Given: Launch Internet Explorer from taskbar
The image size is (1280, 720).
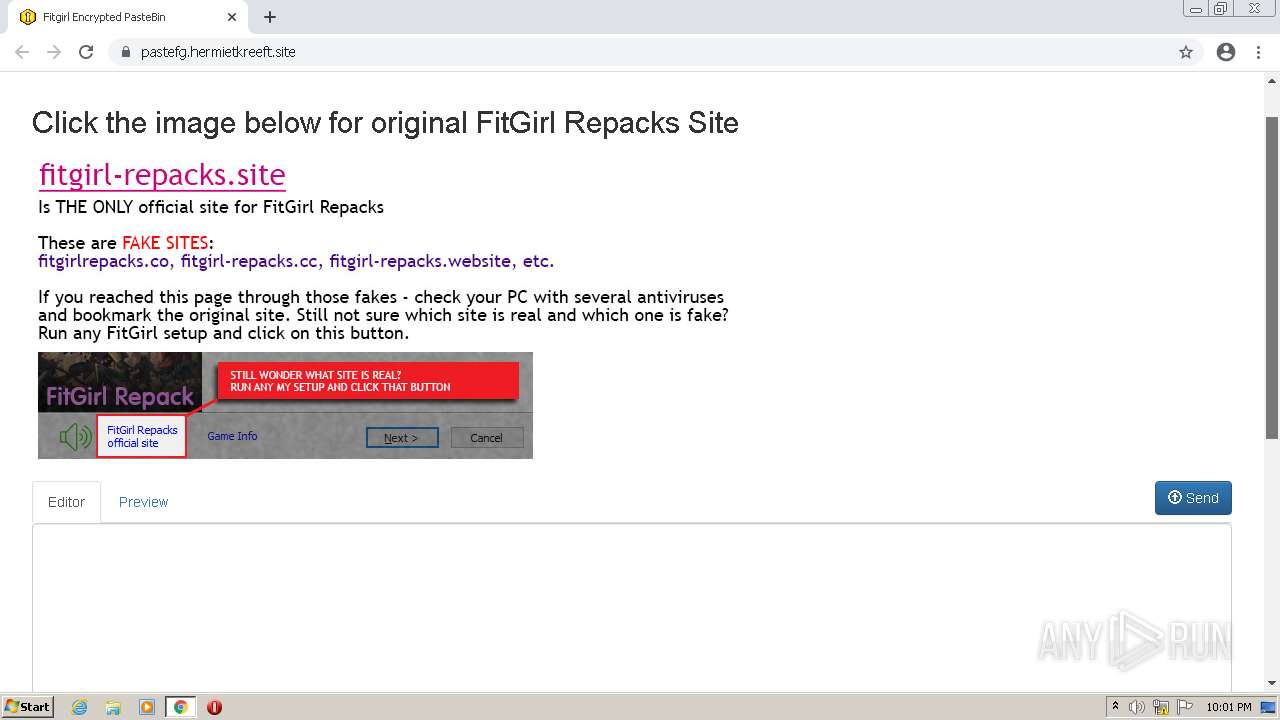Looking at the screenshot, I should (x=80, y=707).
